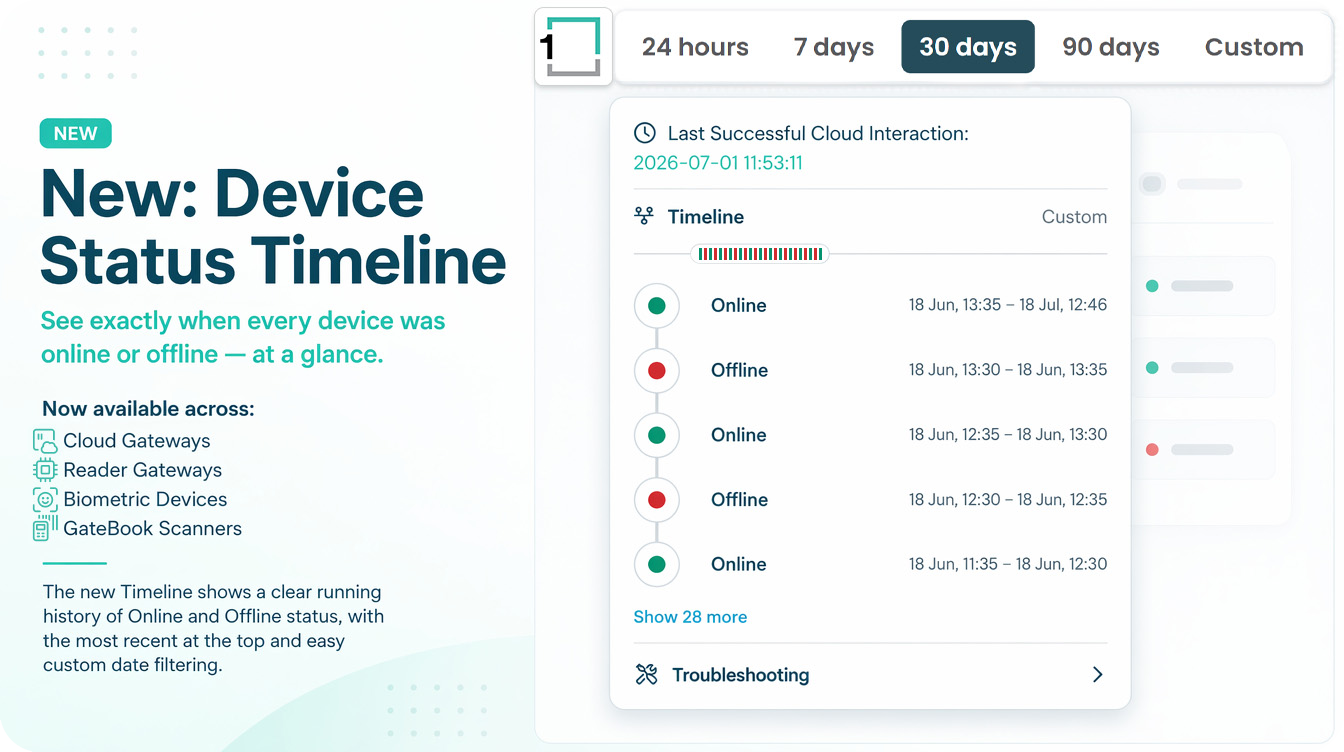1344x752 pixels.
Task: Click red dot for Offline 18 Jun 13:30
Action: 657,371
